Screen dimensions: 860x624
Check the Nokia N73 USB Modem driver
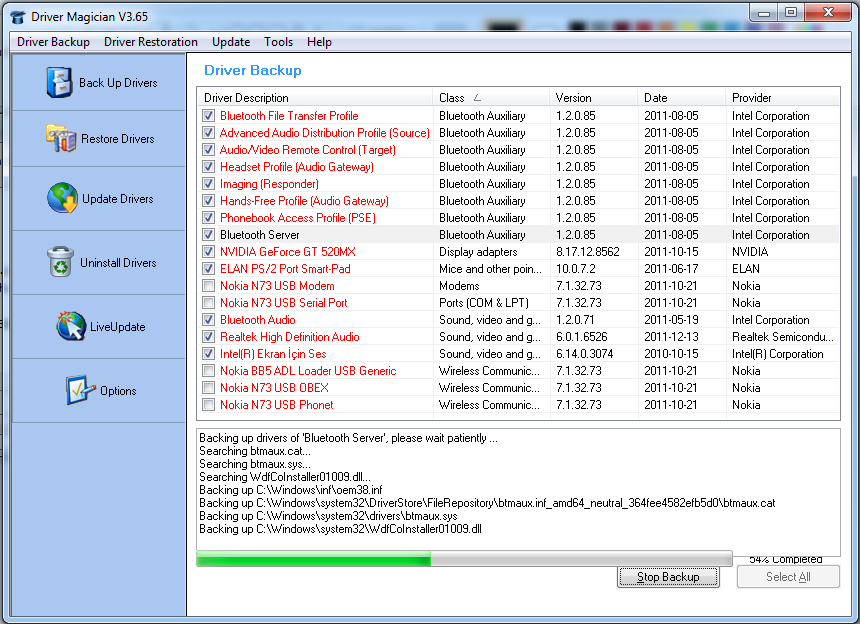point(208,286)
